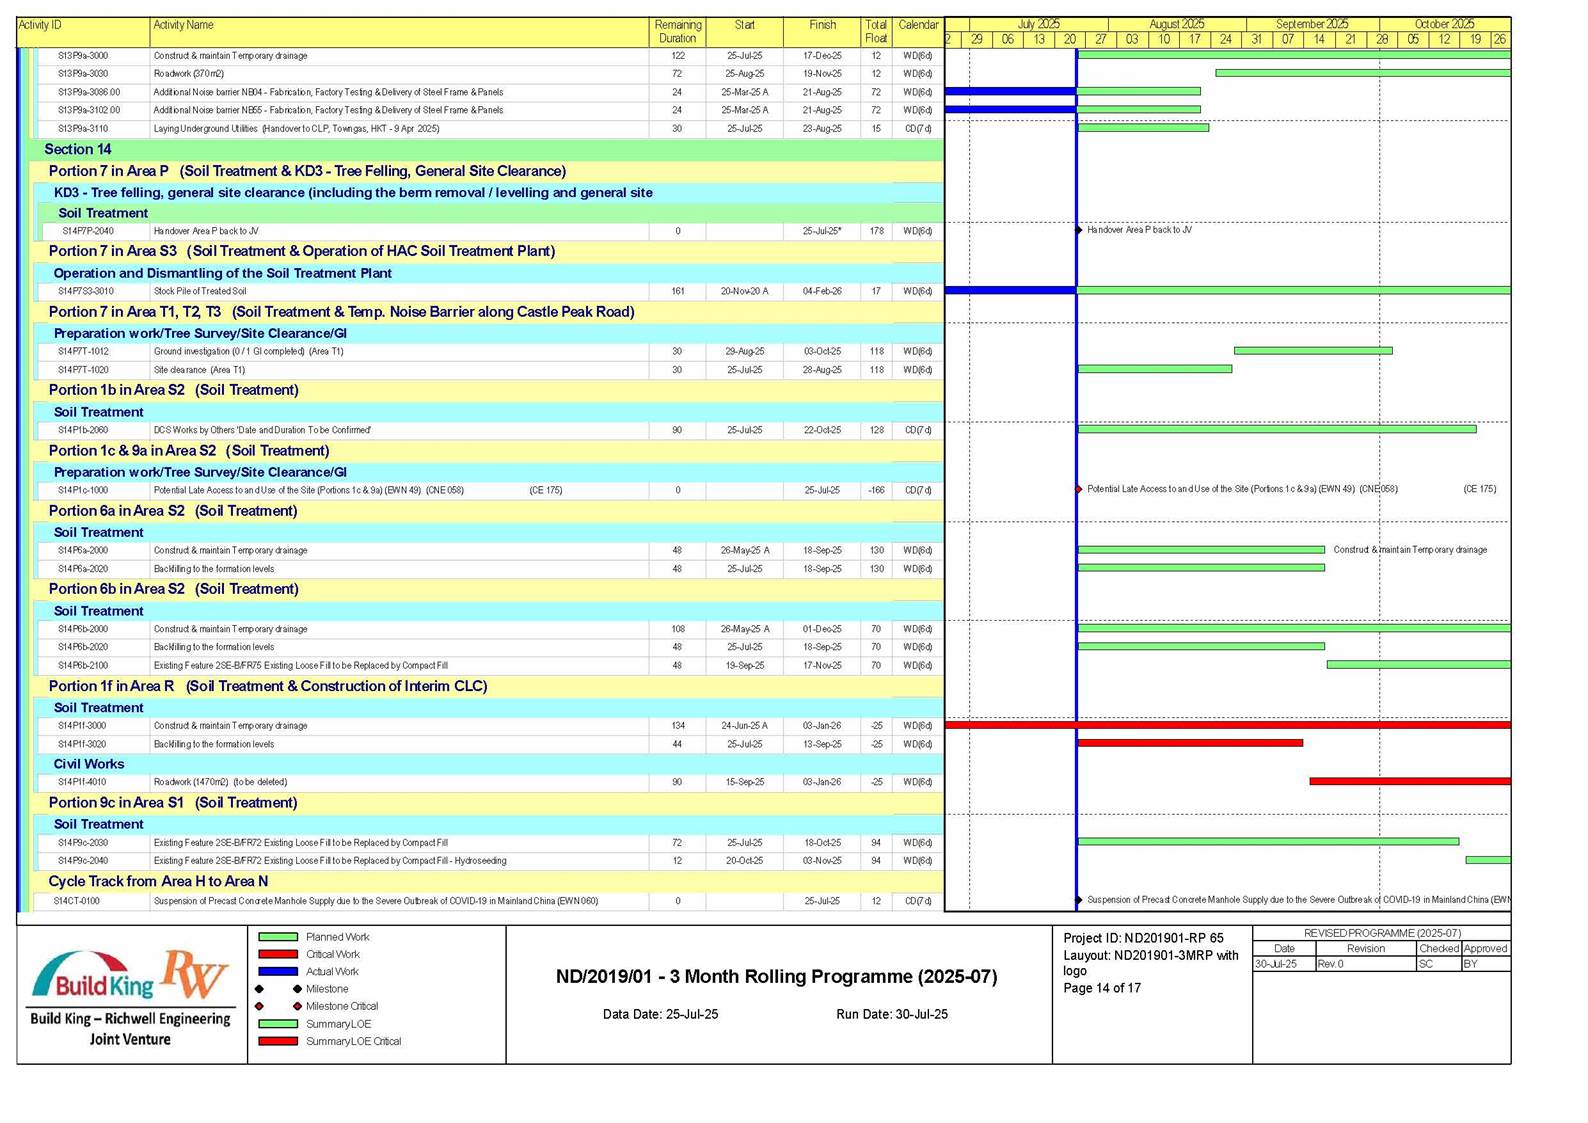Screen dimensions: 1588x1123
Task: Click the Site clearance (Area T1) activity
Action: pyautogui.click(x=199, y=370)
